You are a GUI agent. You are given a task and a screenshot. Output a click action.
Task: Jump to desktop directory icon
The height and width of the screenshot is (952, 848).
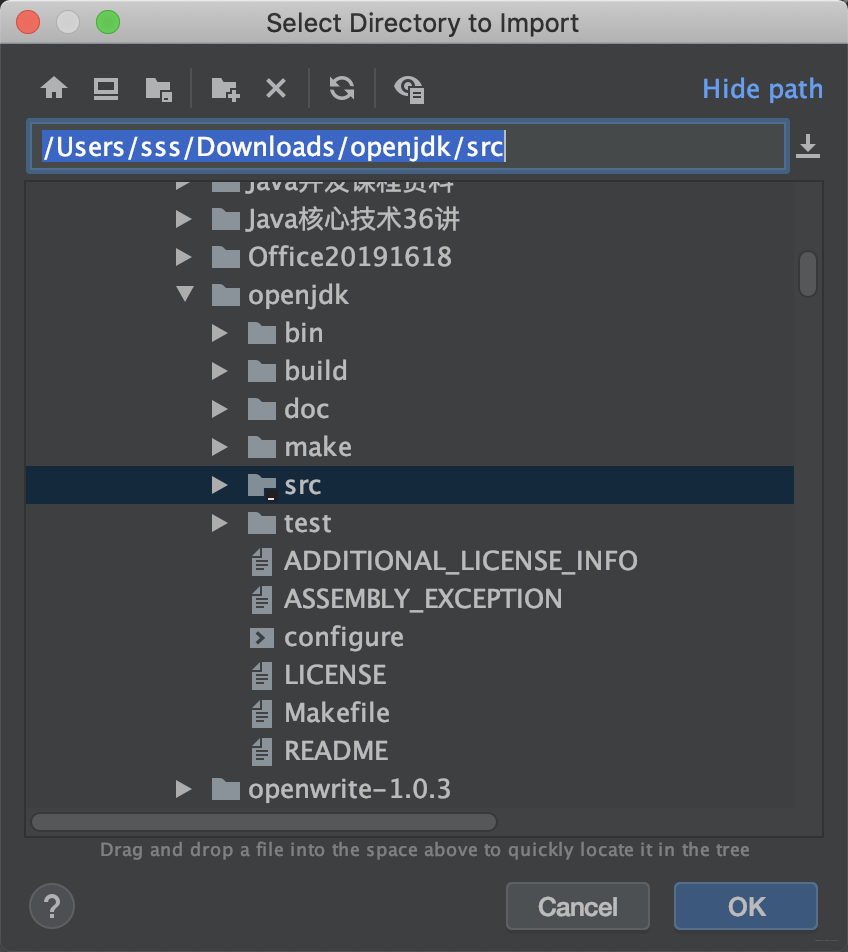tap(106, 89)
